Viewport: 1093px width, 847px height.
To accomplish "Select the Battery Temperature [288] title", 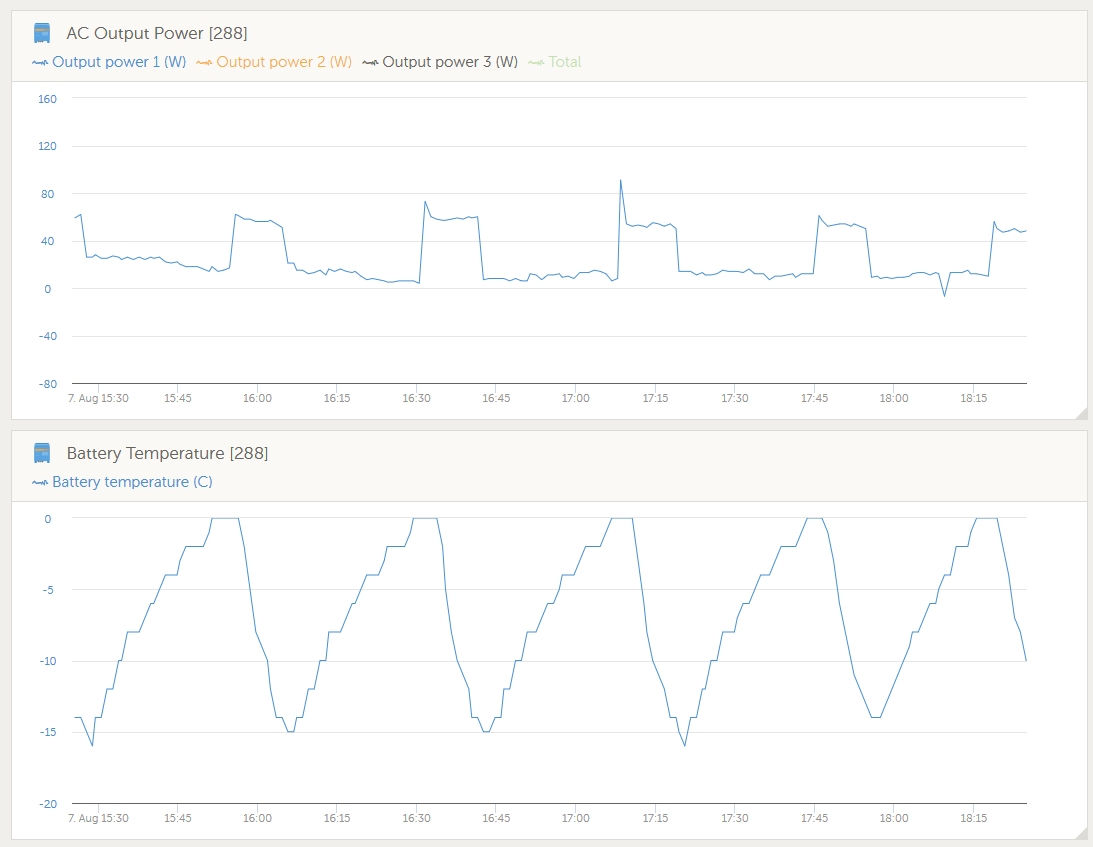I will 167,453.
